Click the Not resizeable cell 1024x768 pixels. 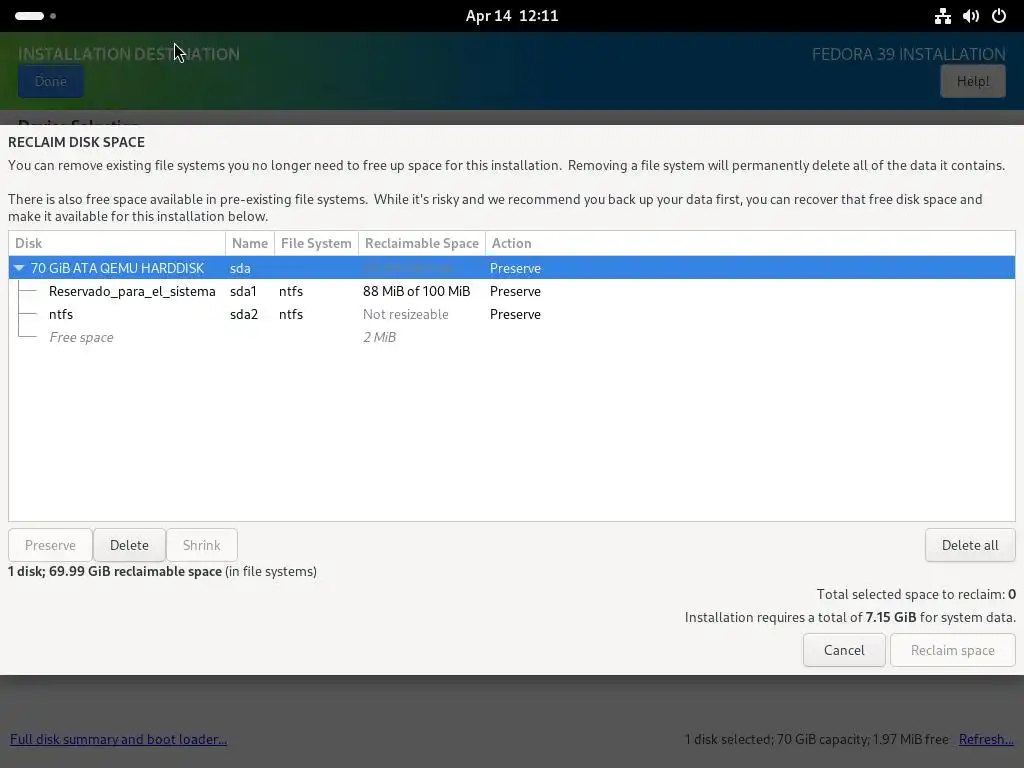(x=406, y=314)
